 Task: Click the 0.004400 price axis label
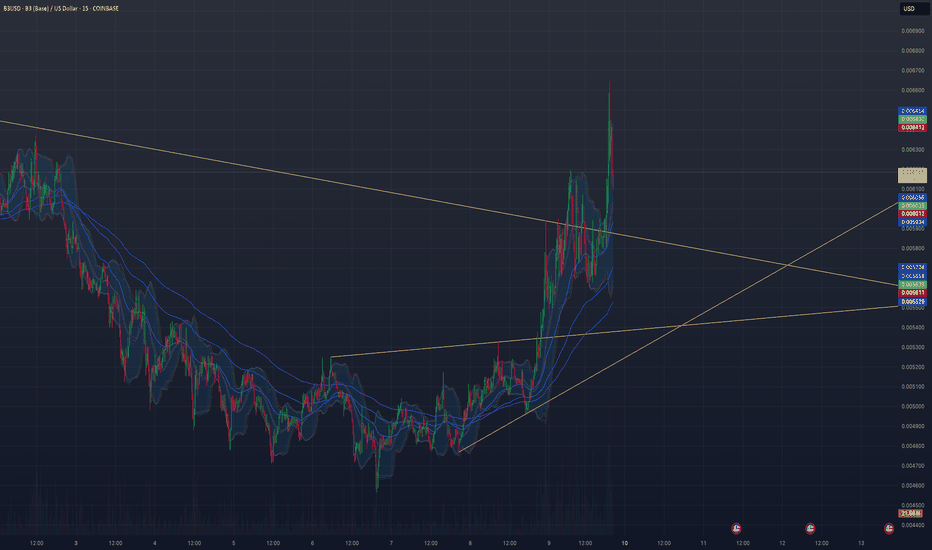(912, 525)
